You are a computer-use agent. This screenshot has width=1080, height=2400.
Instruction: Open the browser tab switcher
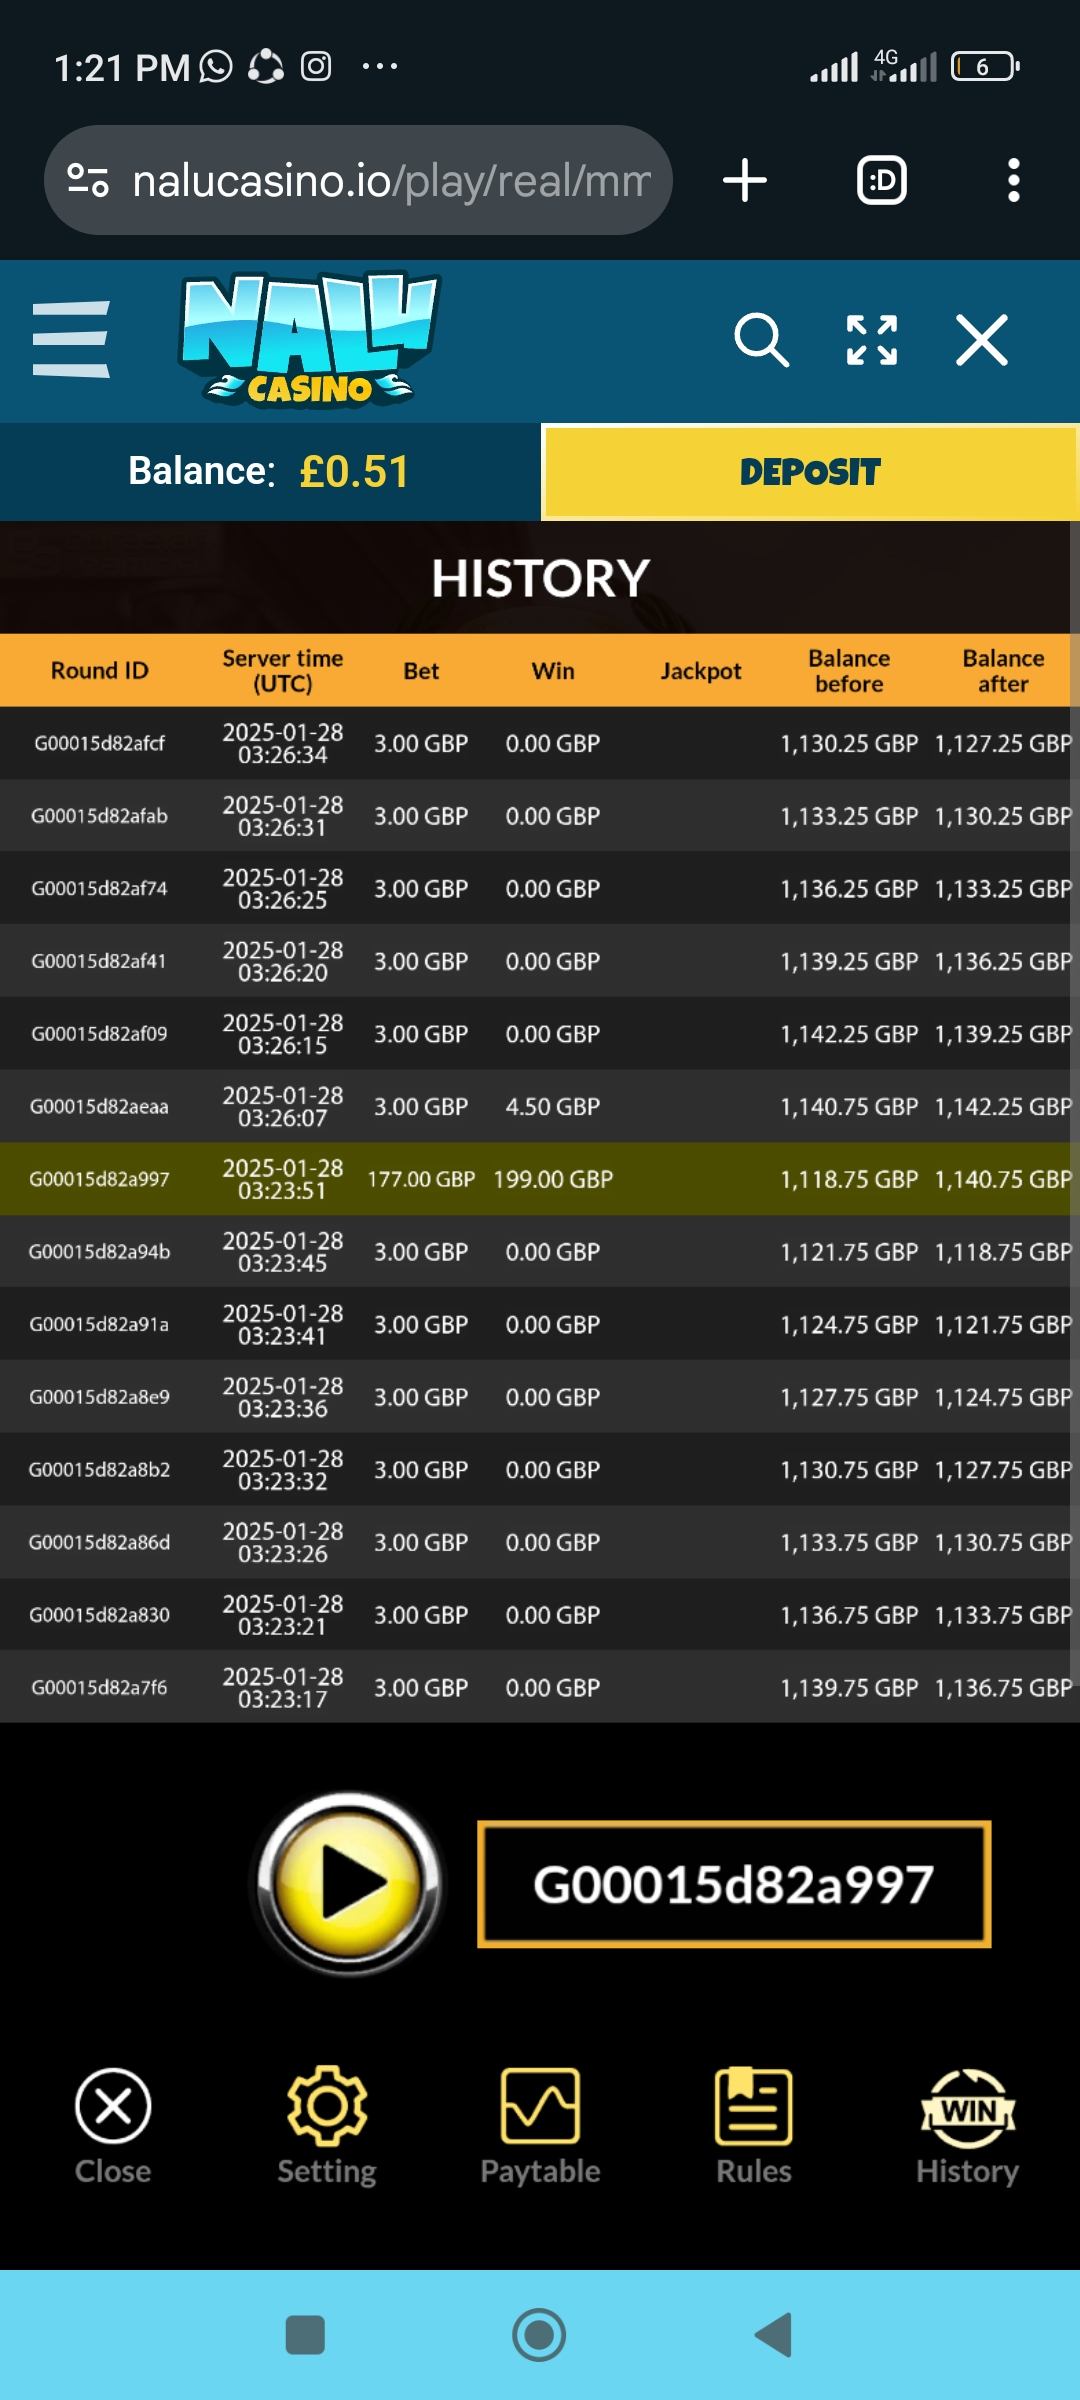pos(882,181)
